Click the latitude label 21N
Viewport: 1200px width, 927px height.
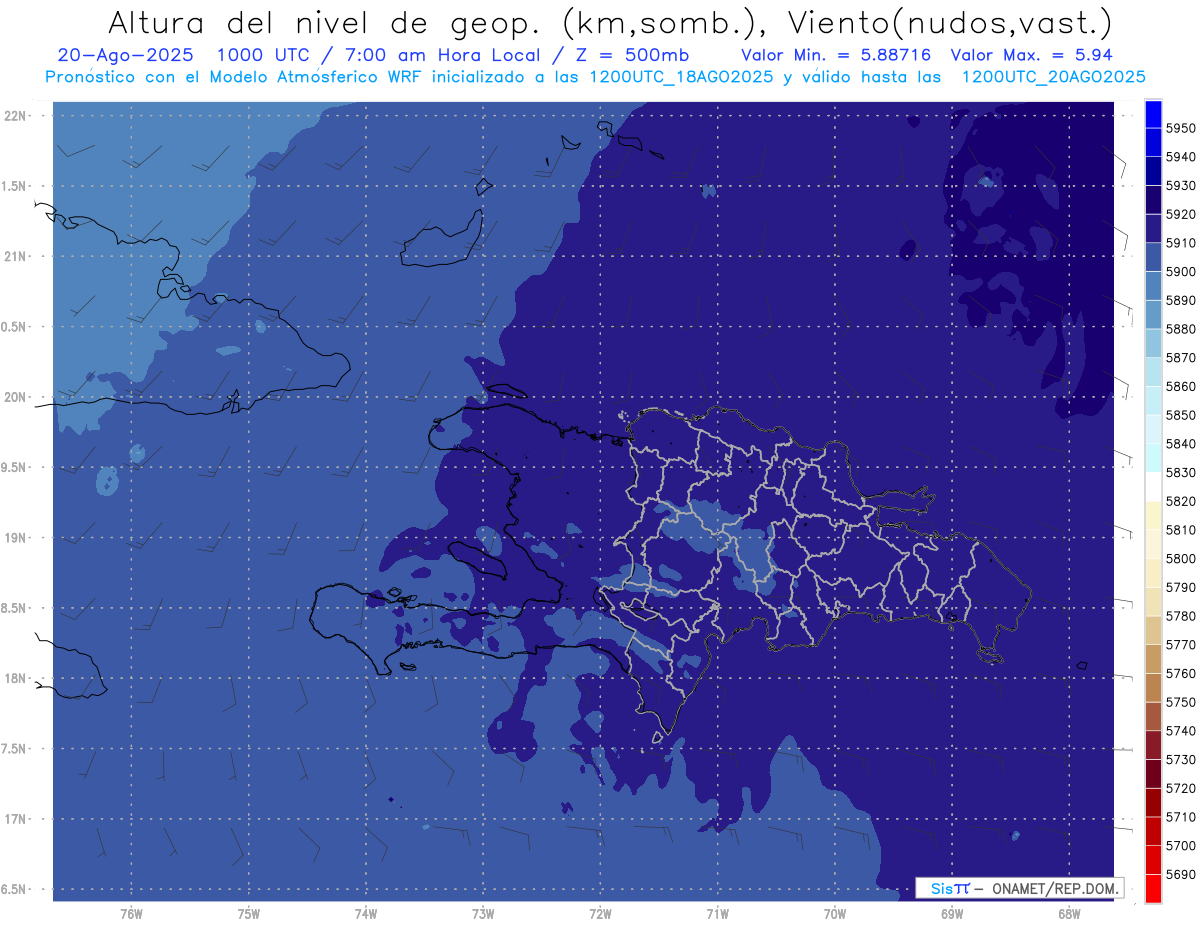click(16, 256)
